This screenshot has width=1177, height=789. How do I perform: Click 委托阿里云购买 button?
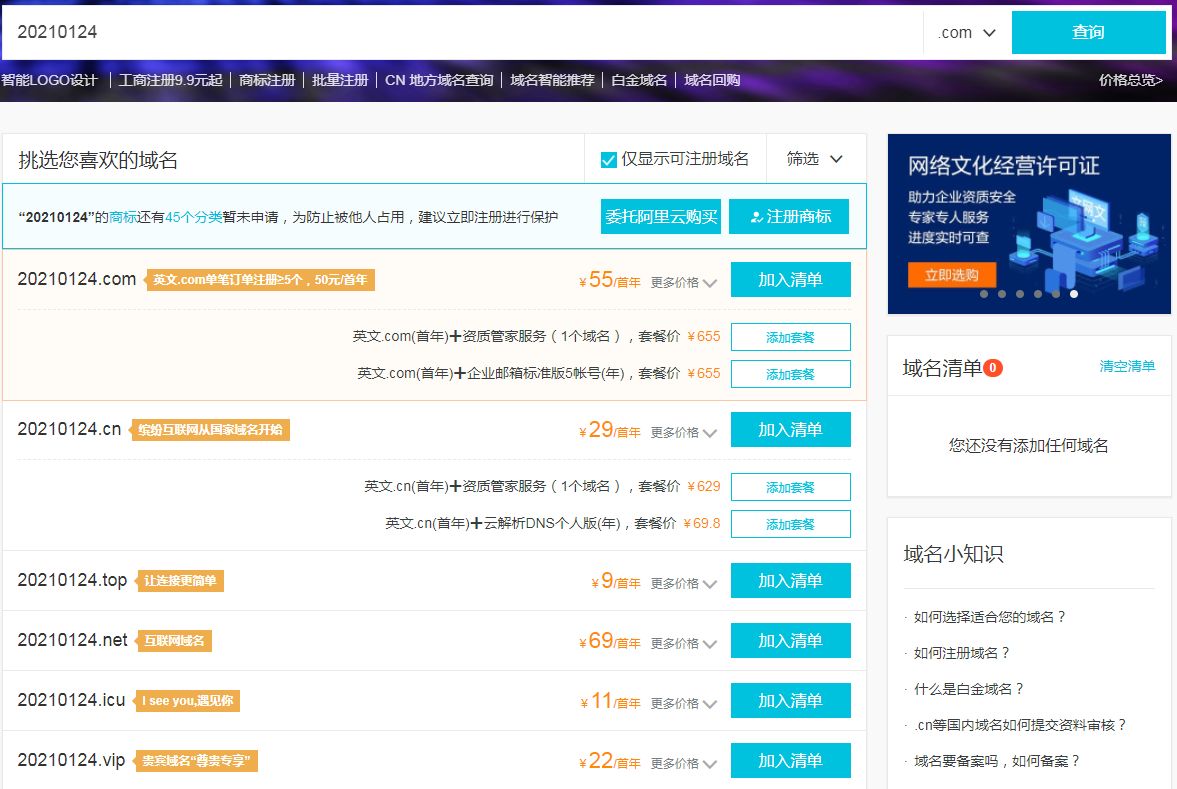(660, 217)
